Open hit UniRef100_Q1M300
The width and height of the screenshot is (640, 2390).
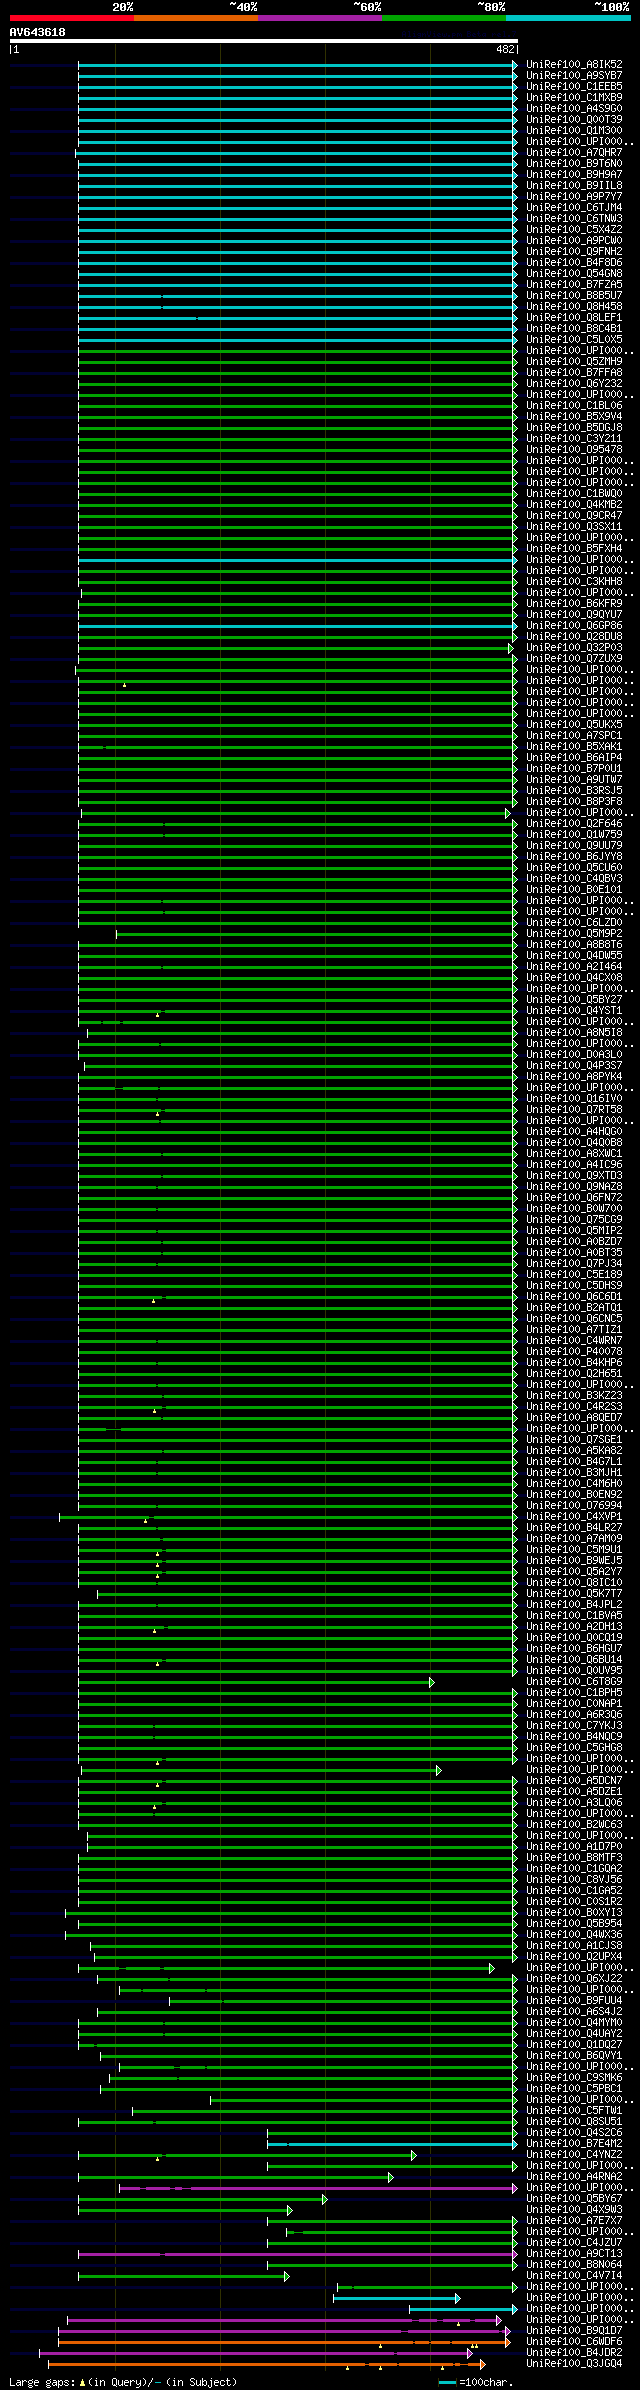[x=574, y=131]
